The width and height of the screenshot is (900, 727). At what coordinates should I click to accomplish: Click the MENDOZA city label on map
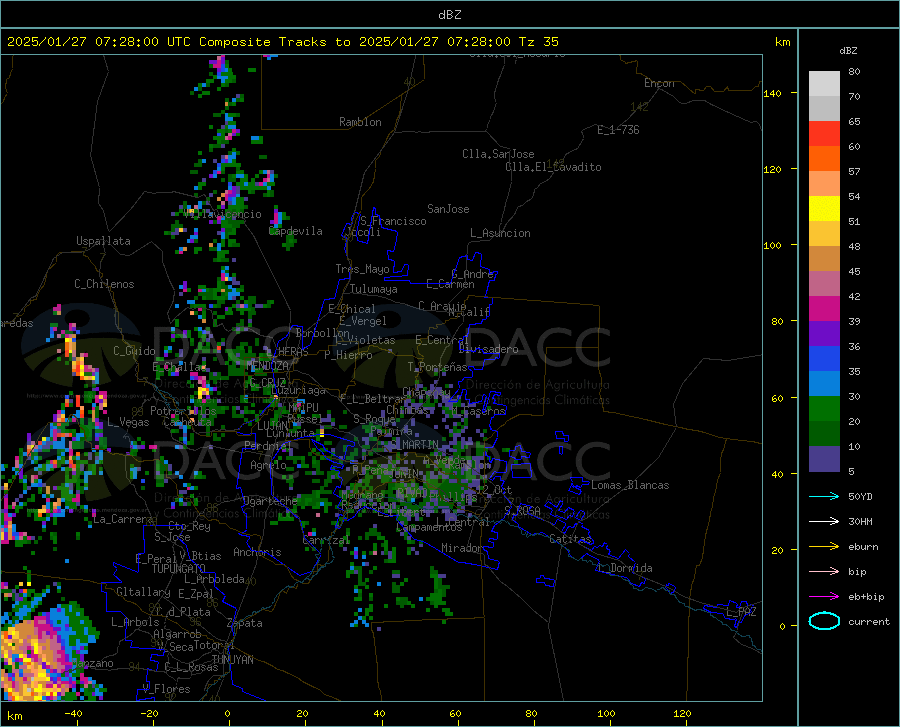click(x=267, y=366)
